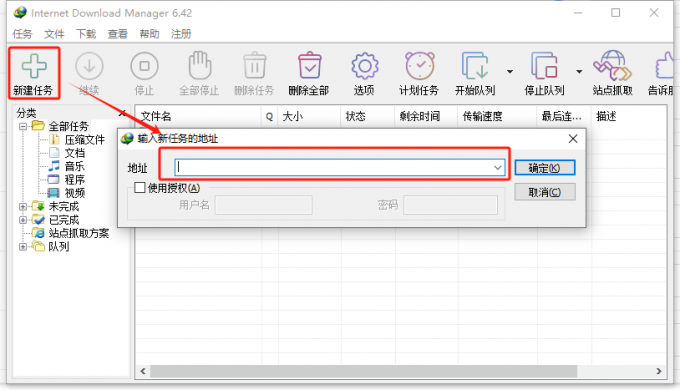The width and height of the screenshot is (680, 390).
Task: Click the 新建任务 plus icon
Action: pos(34,66)
